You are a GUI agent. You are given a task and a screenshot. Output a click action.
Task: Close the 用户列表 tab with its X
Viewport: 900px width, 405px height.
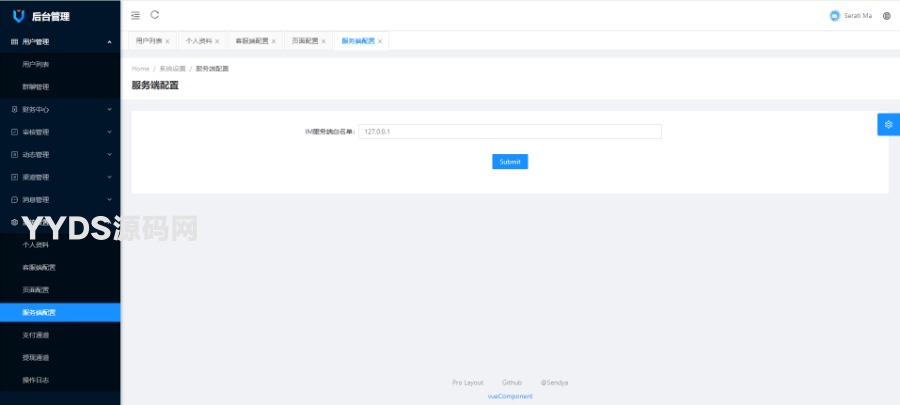point(167,41)
